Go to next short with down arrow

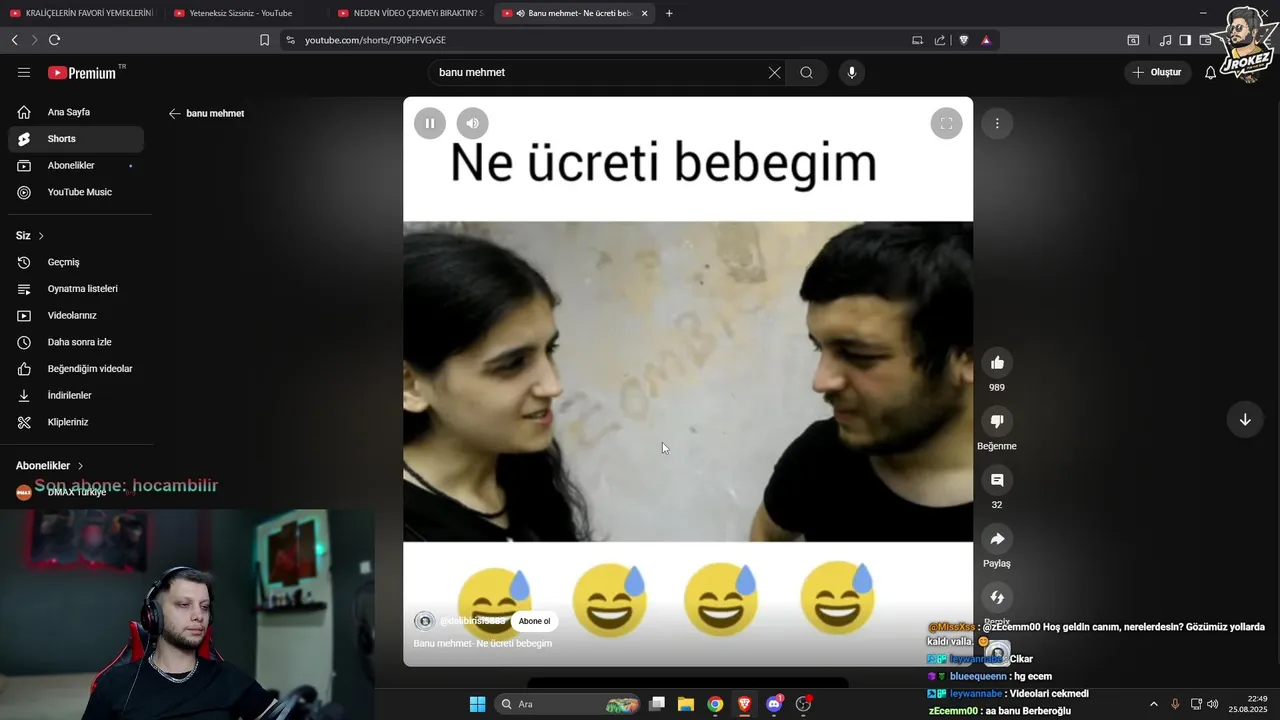[1245, 420]
